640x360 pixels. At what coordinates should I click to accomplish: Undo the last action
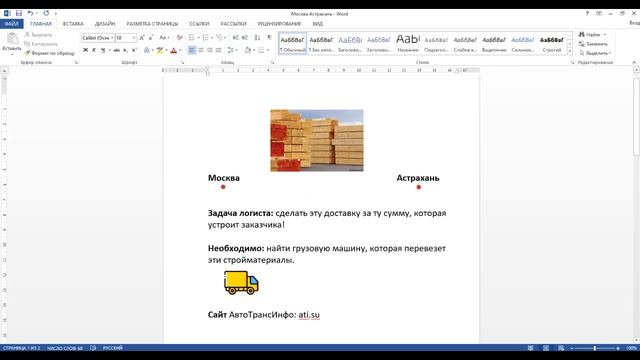(30, 13)
